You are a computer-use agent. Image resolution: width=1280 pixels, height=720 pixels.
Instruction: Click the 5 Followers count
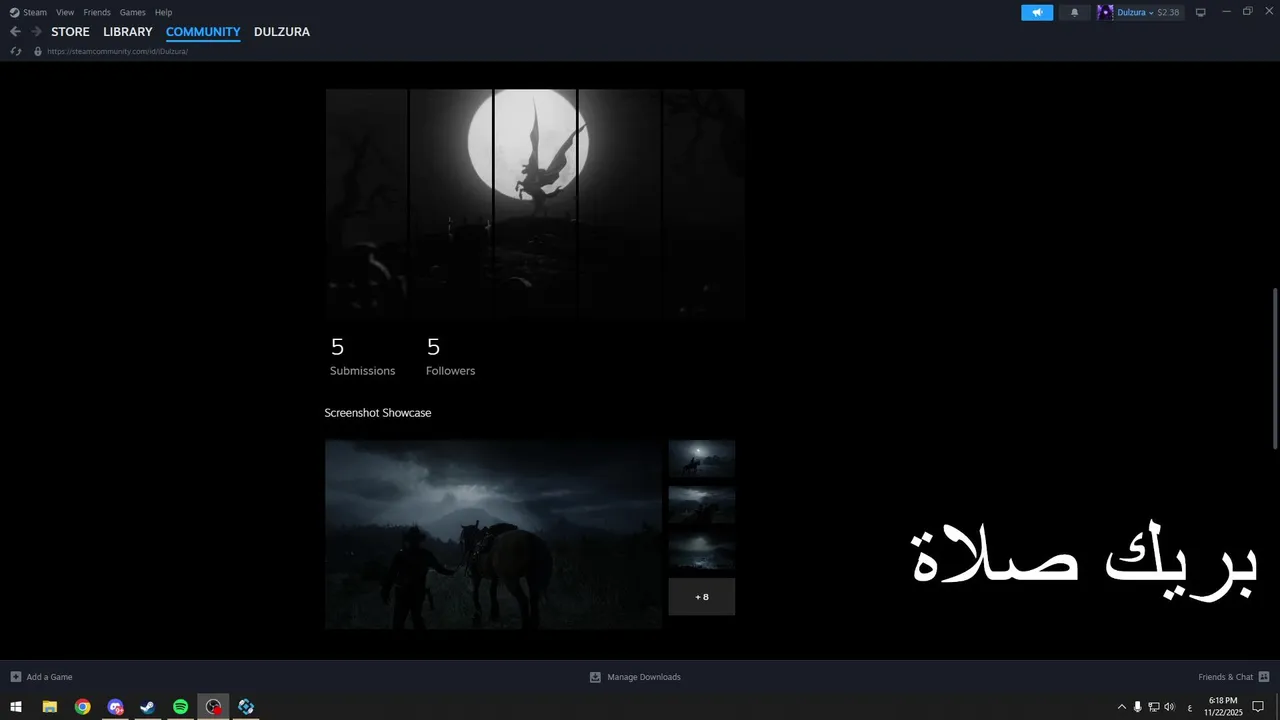[x=450, y=357]
